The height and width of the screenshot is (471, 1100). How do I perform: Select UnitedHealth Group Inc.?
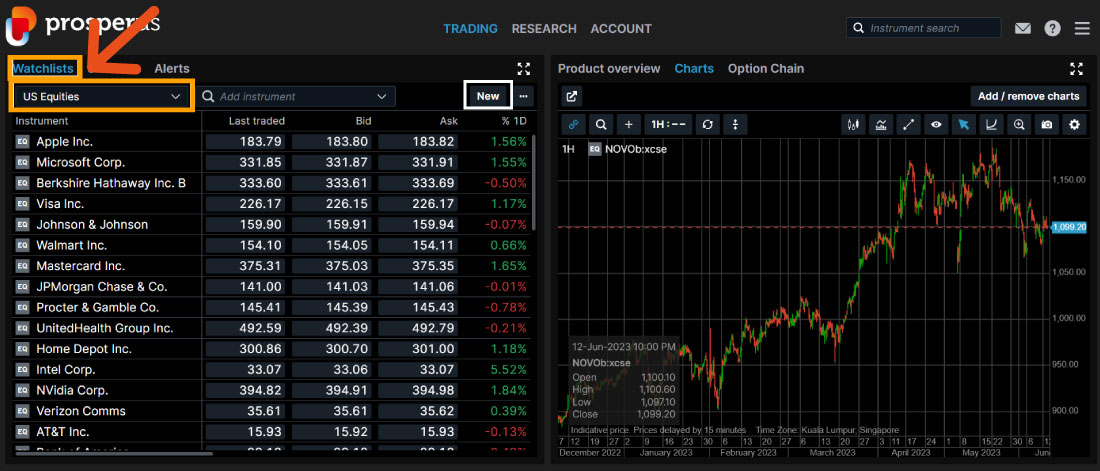105,328
